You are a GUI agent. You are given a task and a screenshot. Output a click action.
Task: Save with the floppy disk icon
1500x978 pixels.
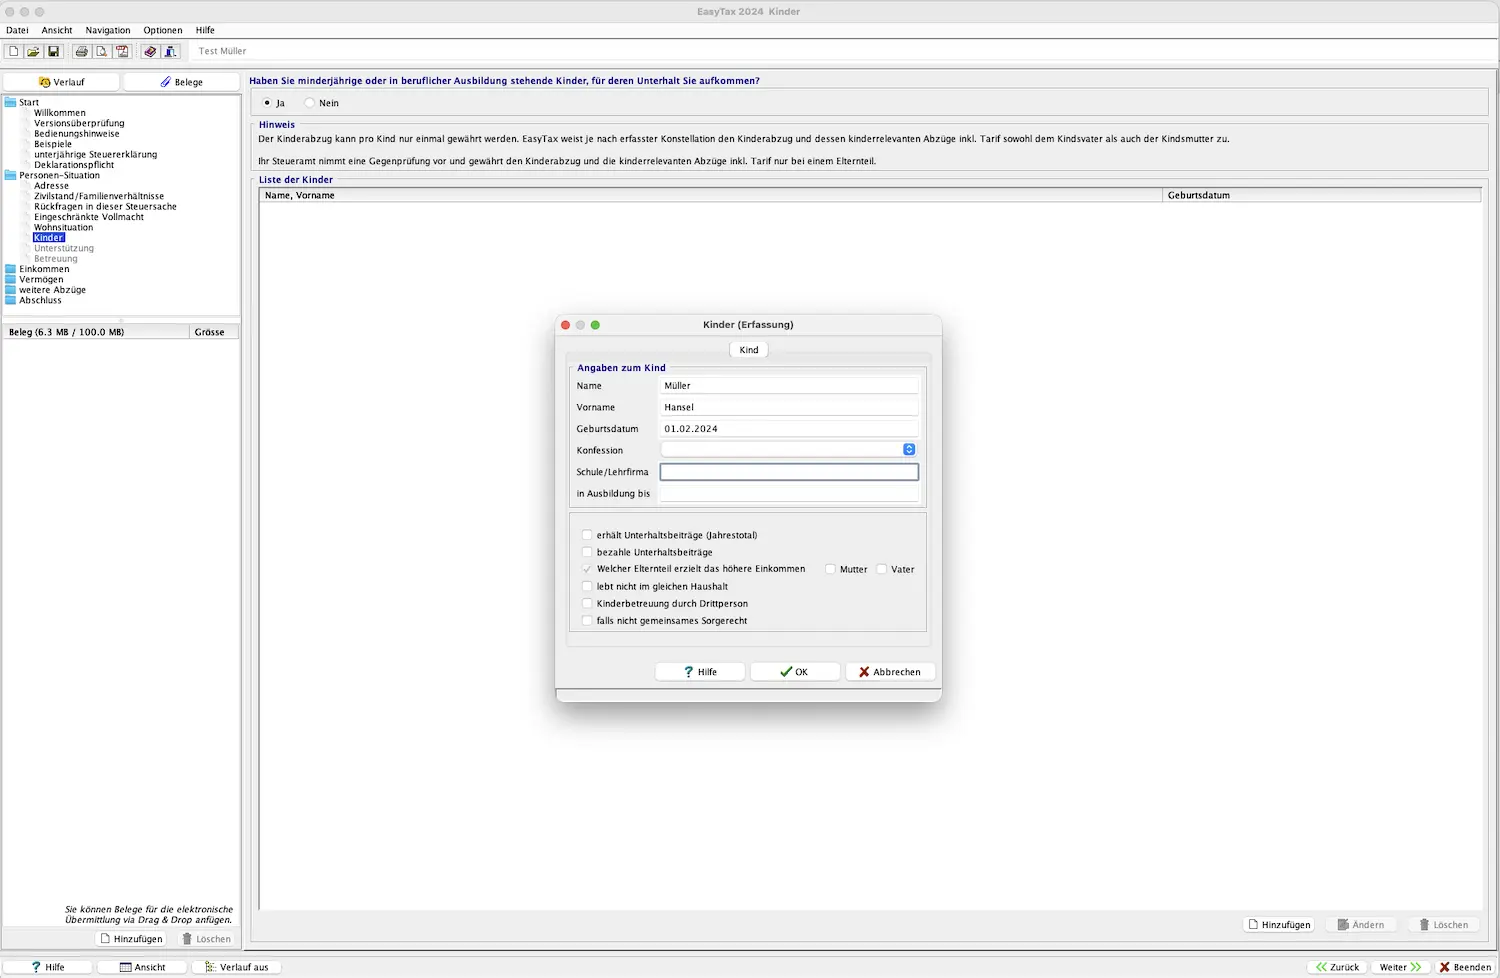click(x=54, y=51)
